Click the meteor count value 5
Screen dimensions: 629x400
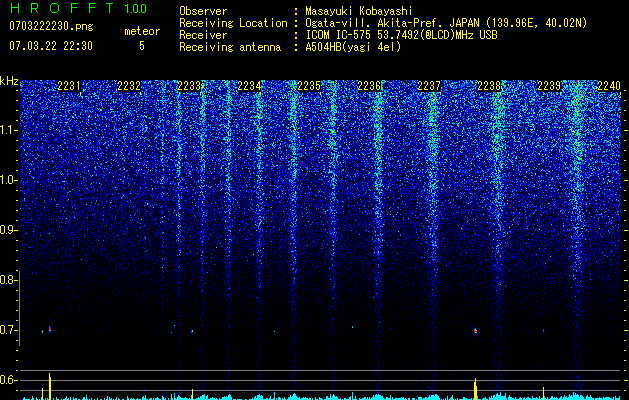[x=142, y=46]
